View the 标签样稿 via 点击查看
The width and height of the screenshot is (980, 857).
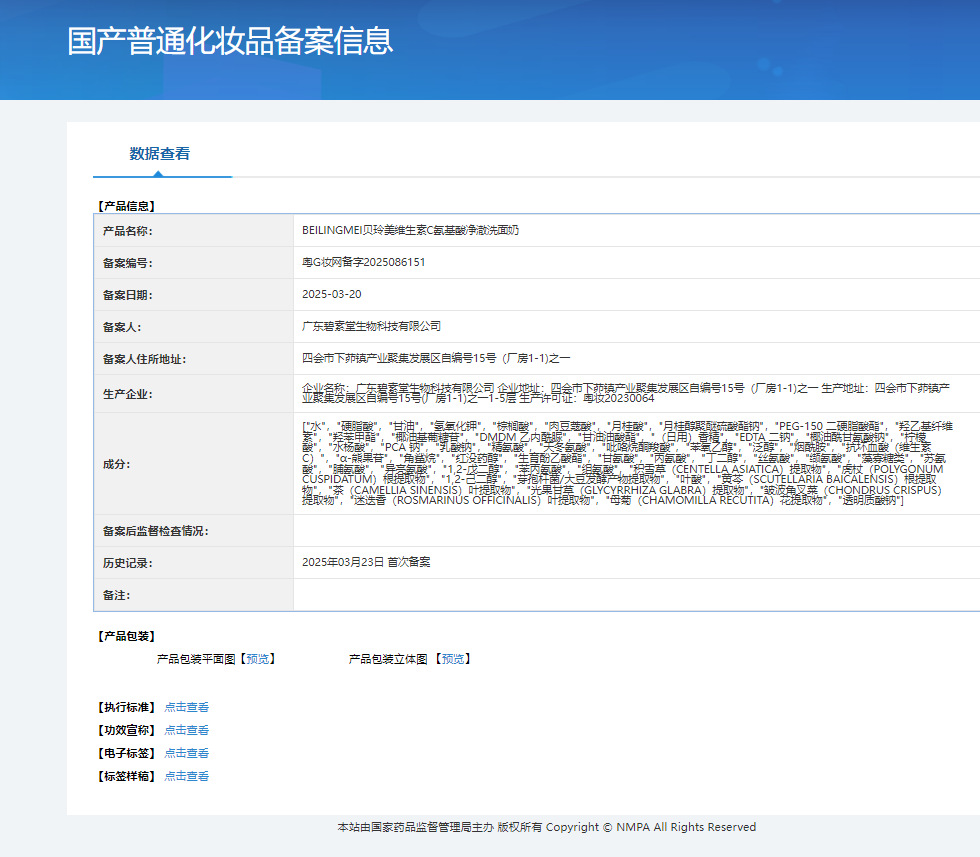click(x=186, y=776)
